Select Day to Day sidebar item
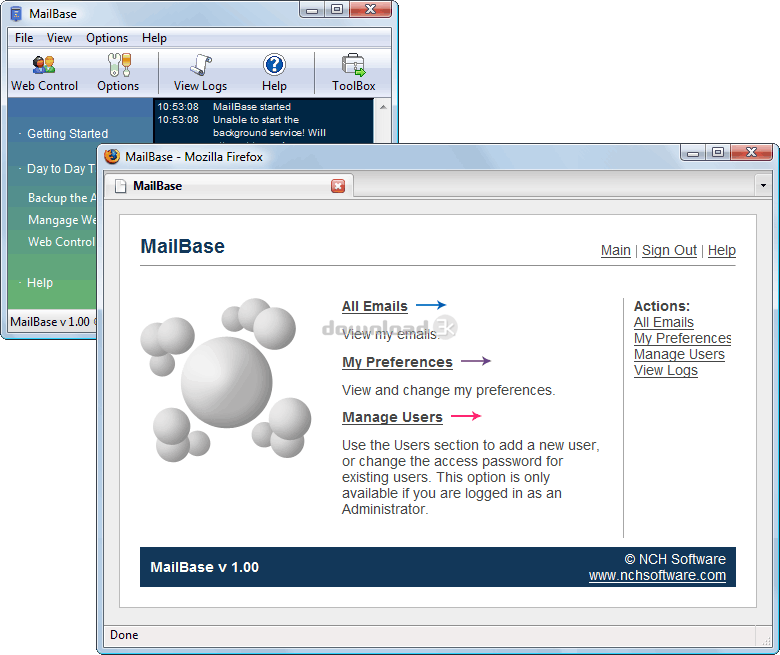Screen dimensions: 780x655 [61, 169]
